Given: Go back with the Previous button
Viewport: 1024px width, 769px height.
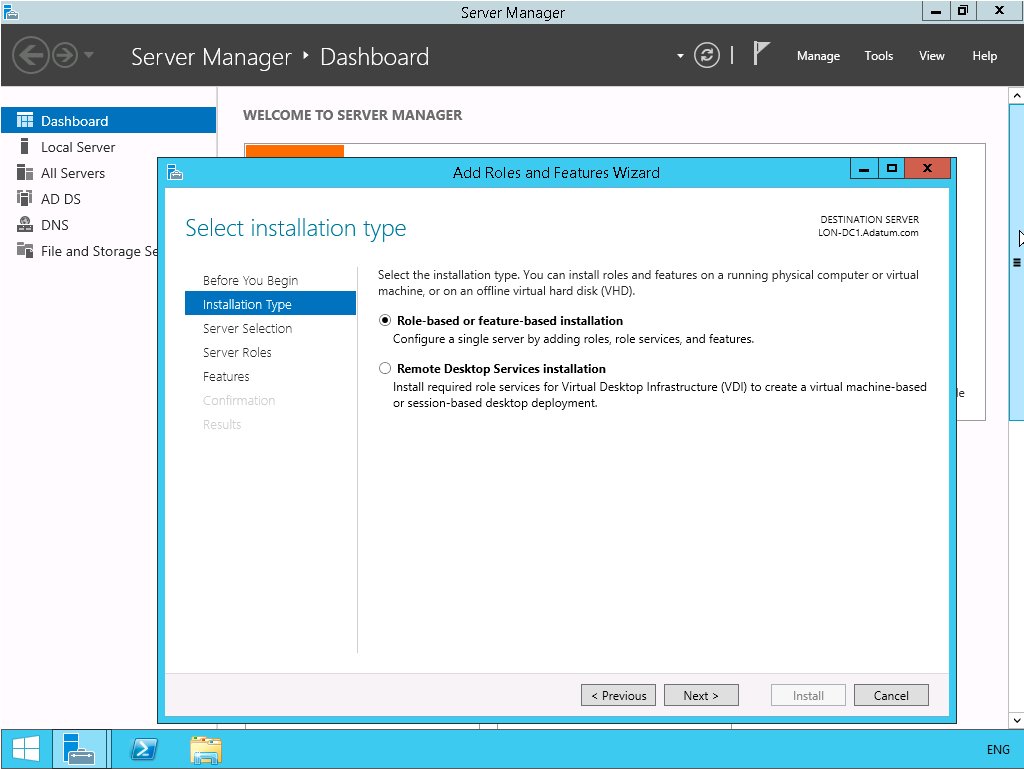Looking at the screenshot, I should (618, 694).
